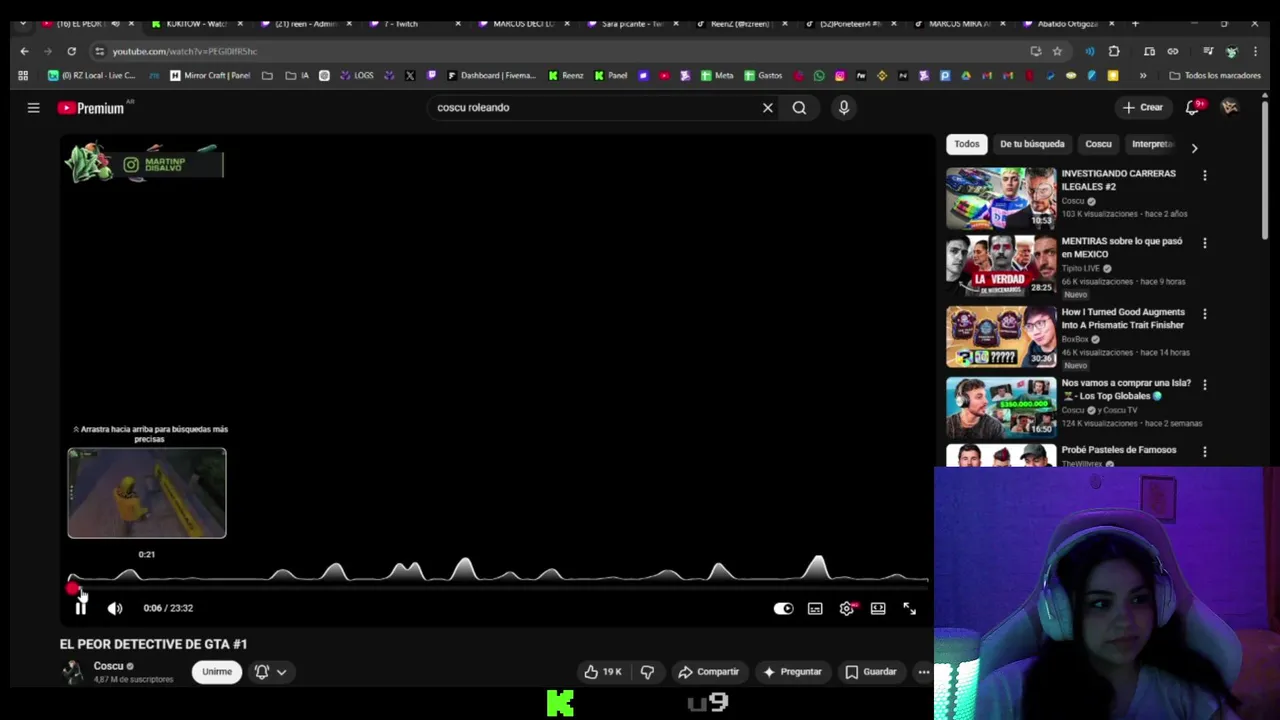Image resolution: width=1280 pixels, height=720 pixels.
Task: Click the red scrubber on the progress bar
Action: tap(72, 588)
